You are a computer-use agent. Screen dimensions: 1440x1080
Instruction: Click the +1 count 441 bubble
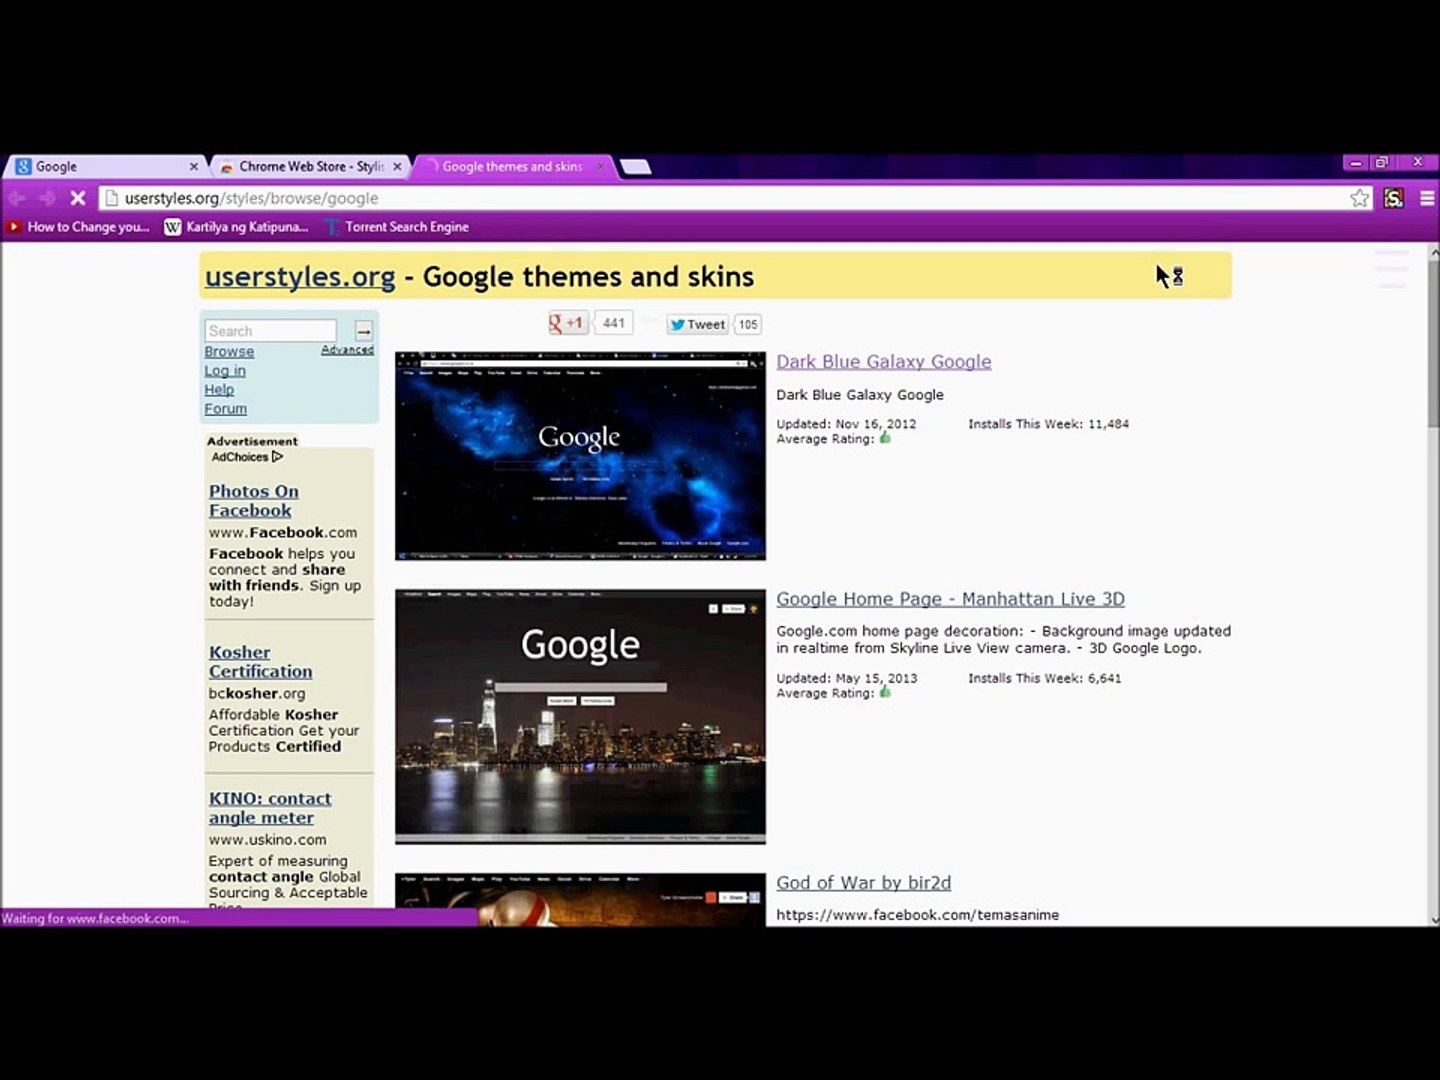tap(613, 323)
